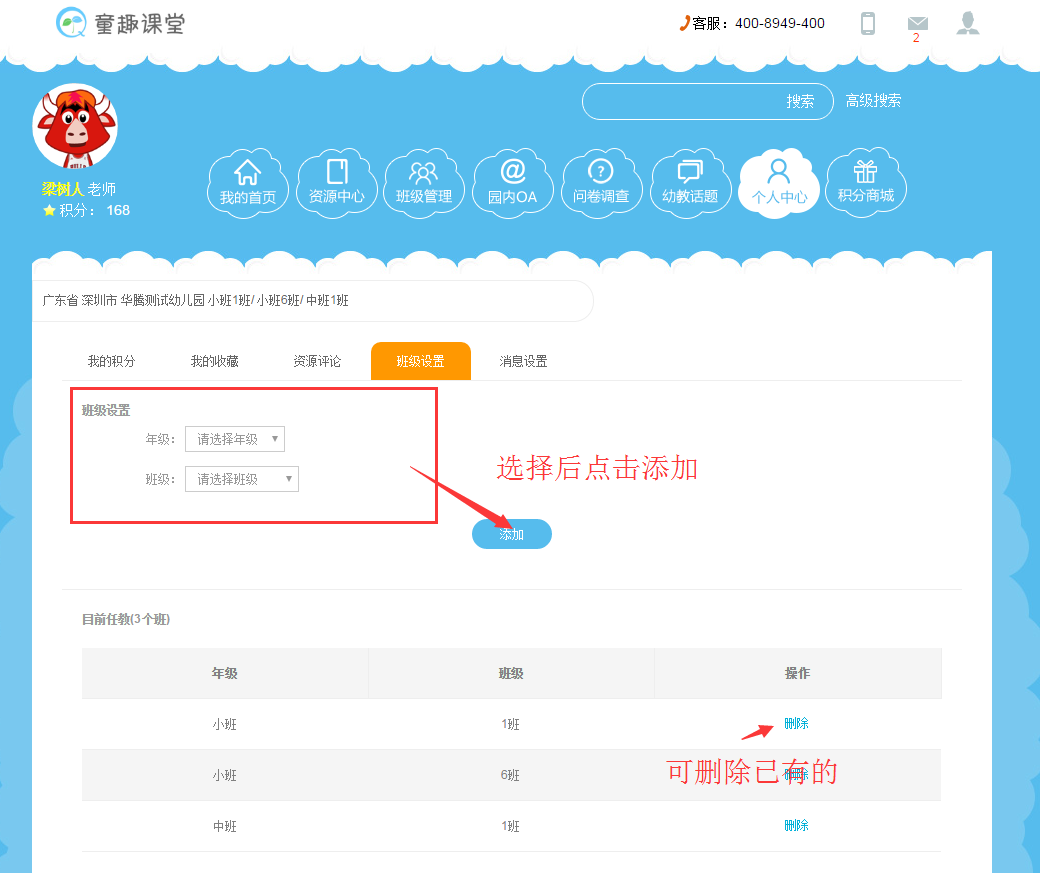
Task: Open 幼教话题 topics icon
Action: pyautogui.click(x=689, y=183)
